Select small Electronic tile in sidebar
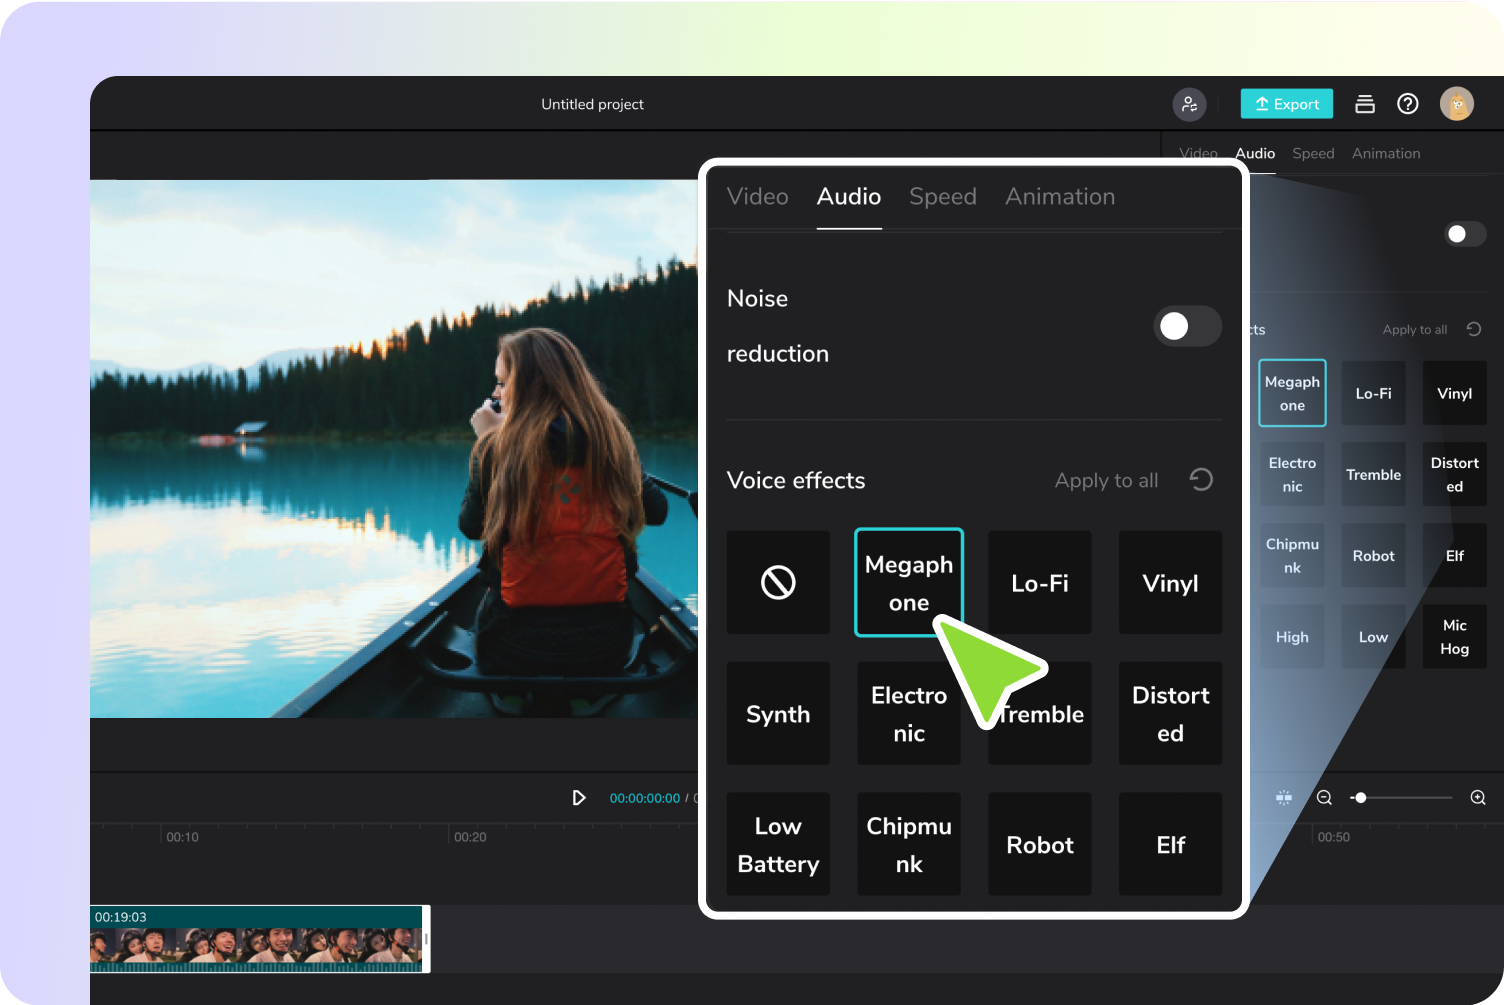The image size is (1504, 1005). pos(1292,474)
